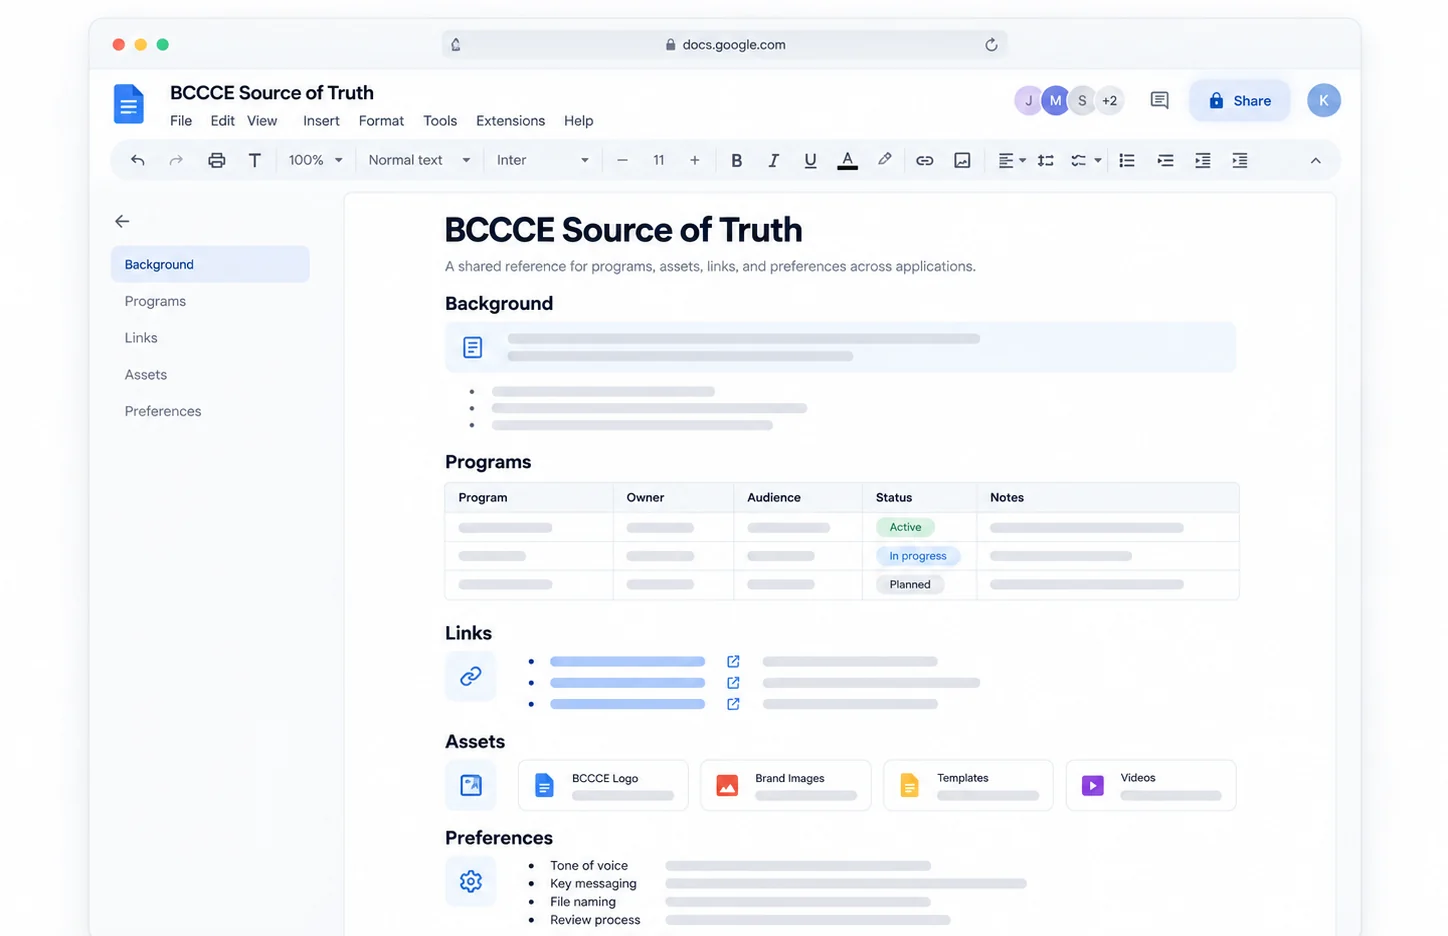This screenshot has width=1448, height=936.
Task: Open the Videos asset card
Action: tap(1151, 785)
